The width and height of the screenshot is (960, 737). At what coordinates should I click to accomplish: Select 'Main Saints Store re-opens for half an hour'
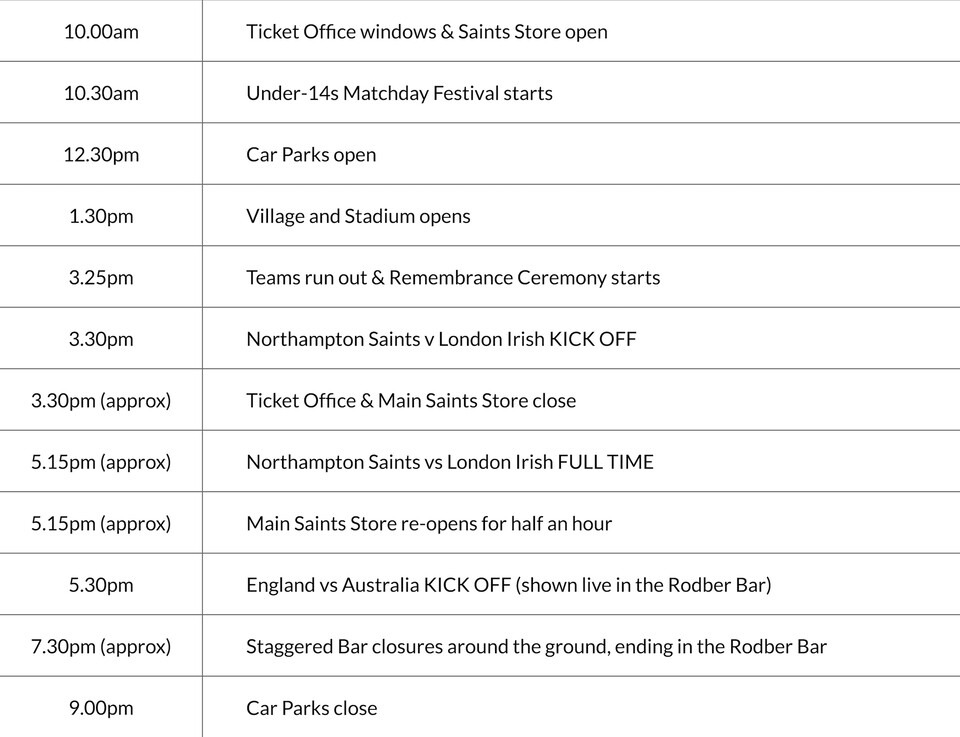coord(429,524)
